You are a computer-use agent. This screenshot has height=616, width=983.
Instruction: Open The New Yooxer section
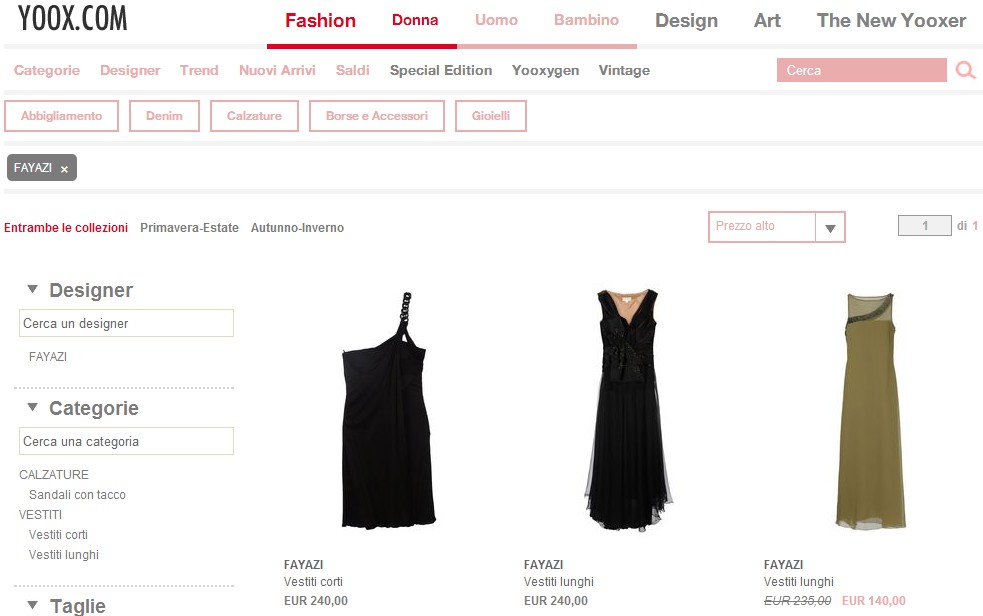(x=891, y=21)
